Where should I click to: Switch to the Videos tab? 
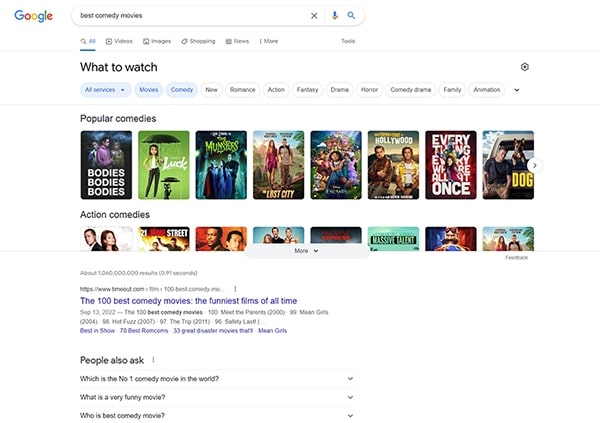[119, 41]
